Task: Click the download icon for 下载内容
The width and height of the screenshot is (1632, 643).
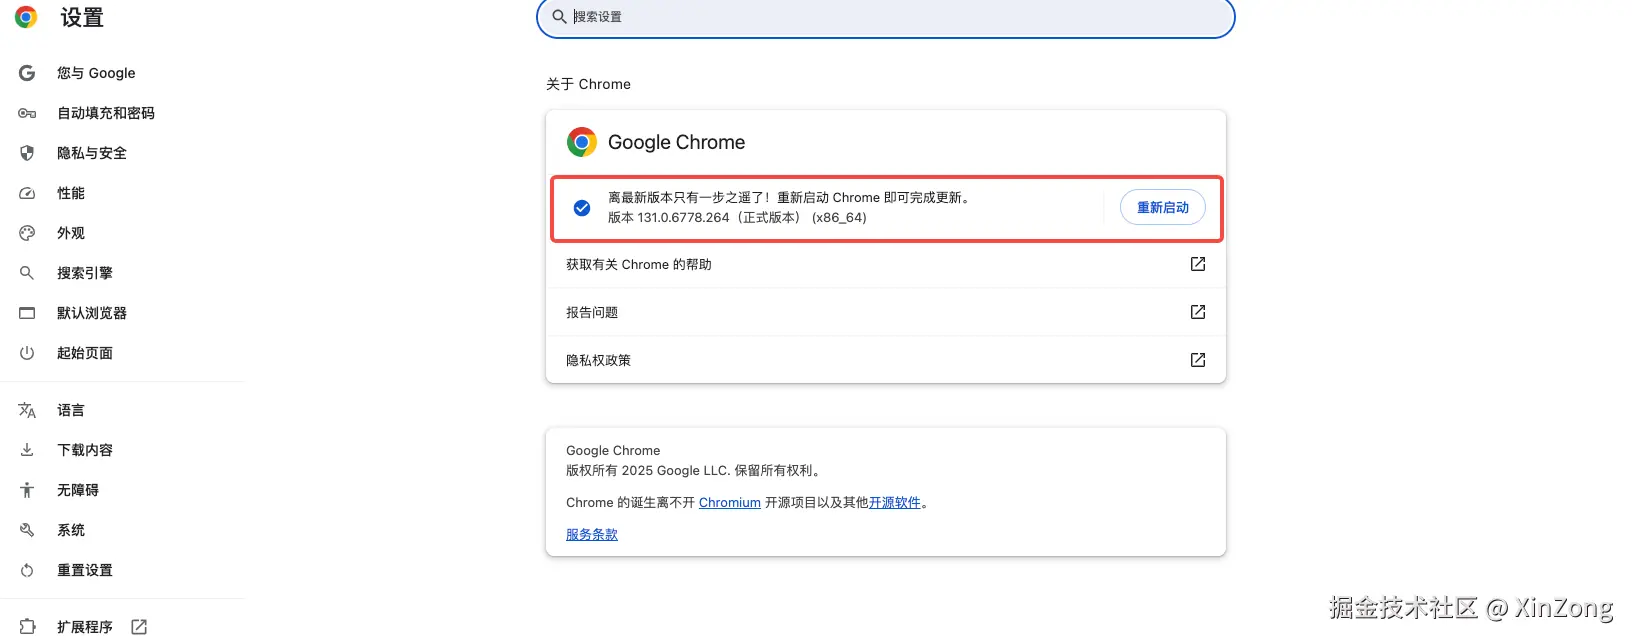Action: [27, 450]
